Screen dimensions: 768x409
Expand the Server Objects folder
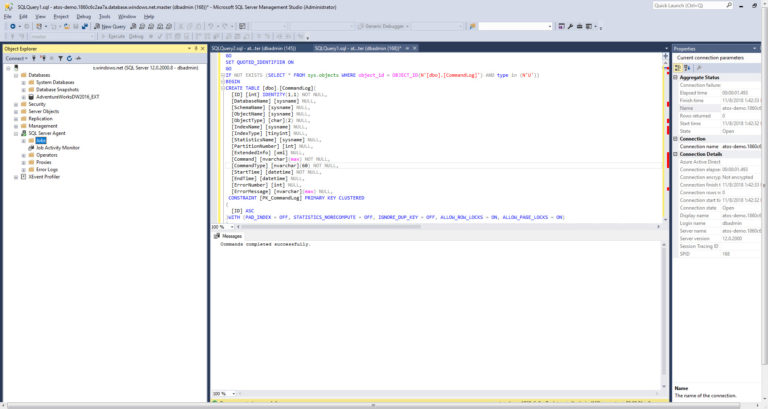[16, 112]
